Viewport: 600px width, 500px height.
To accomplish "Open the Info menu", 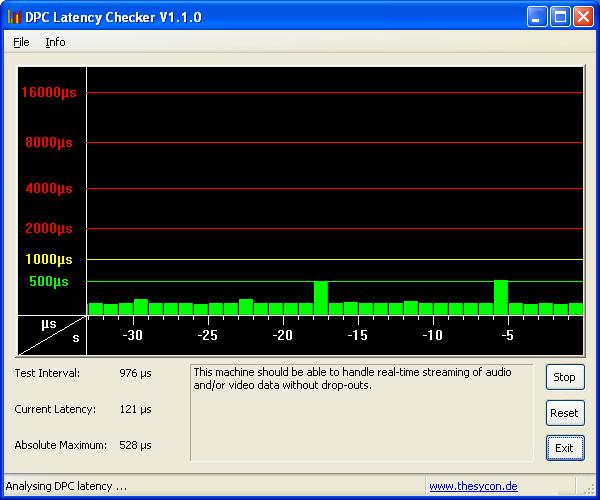I will click(55, 42).
